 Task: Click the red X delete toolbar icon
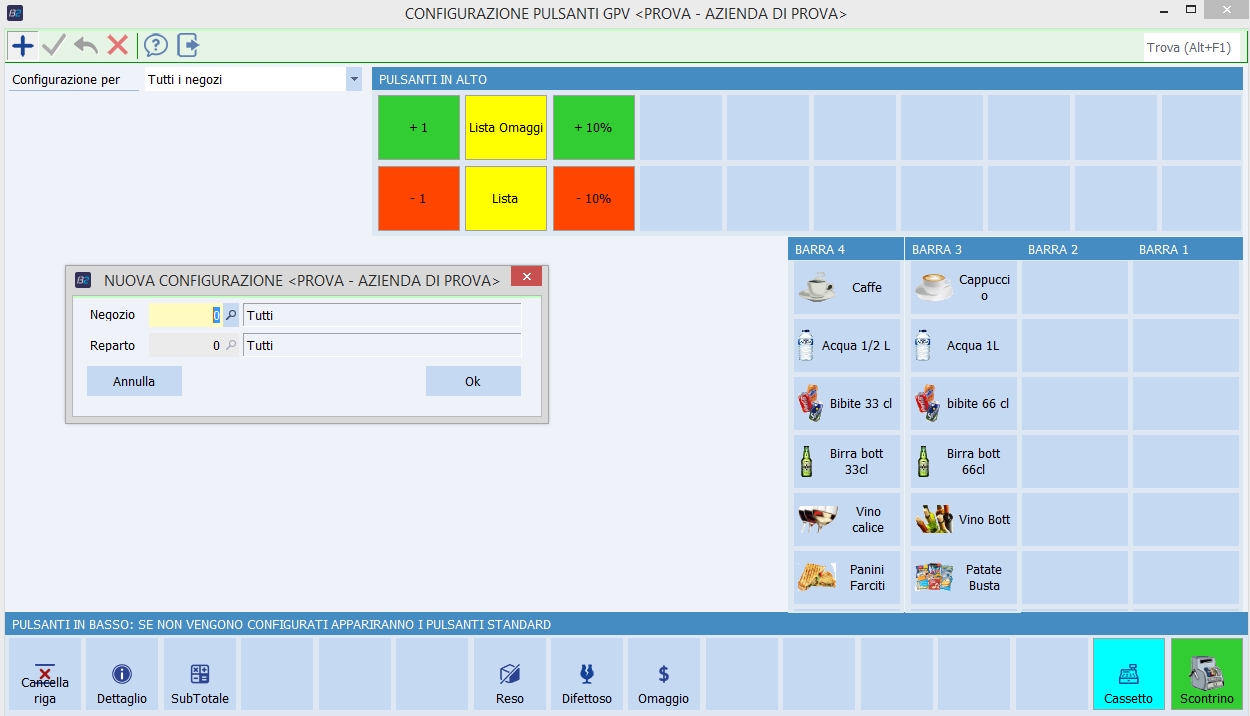click(118, 45)
